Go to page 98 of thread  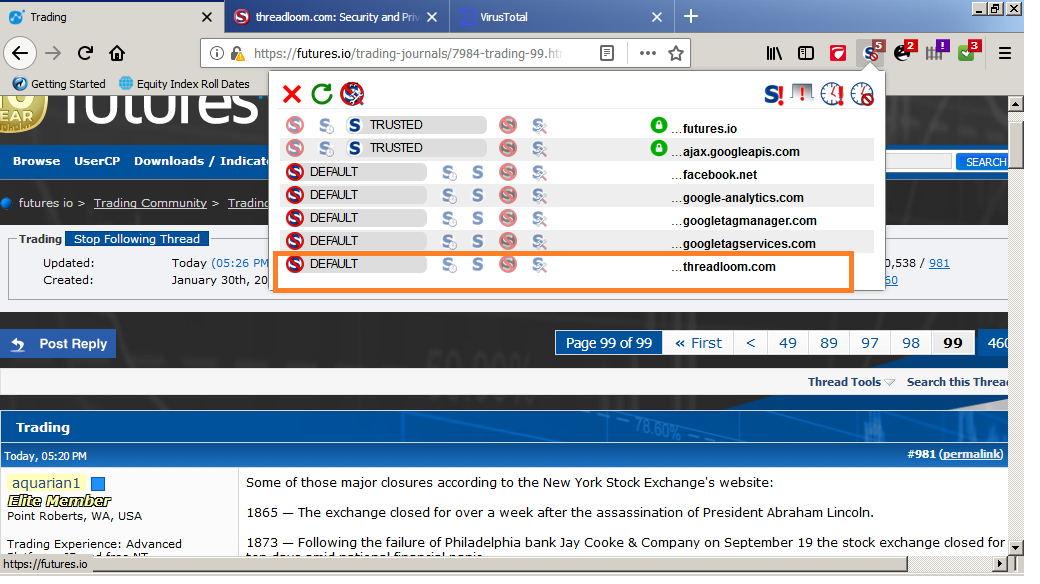[x=911, y=343]
